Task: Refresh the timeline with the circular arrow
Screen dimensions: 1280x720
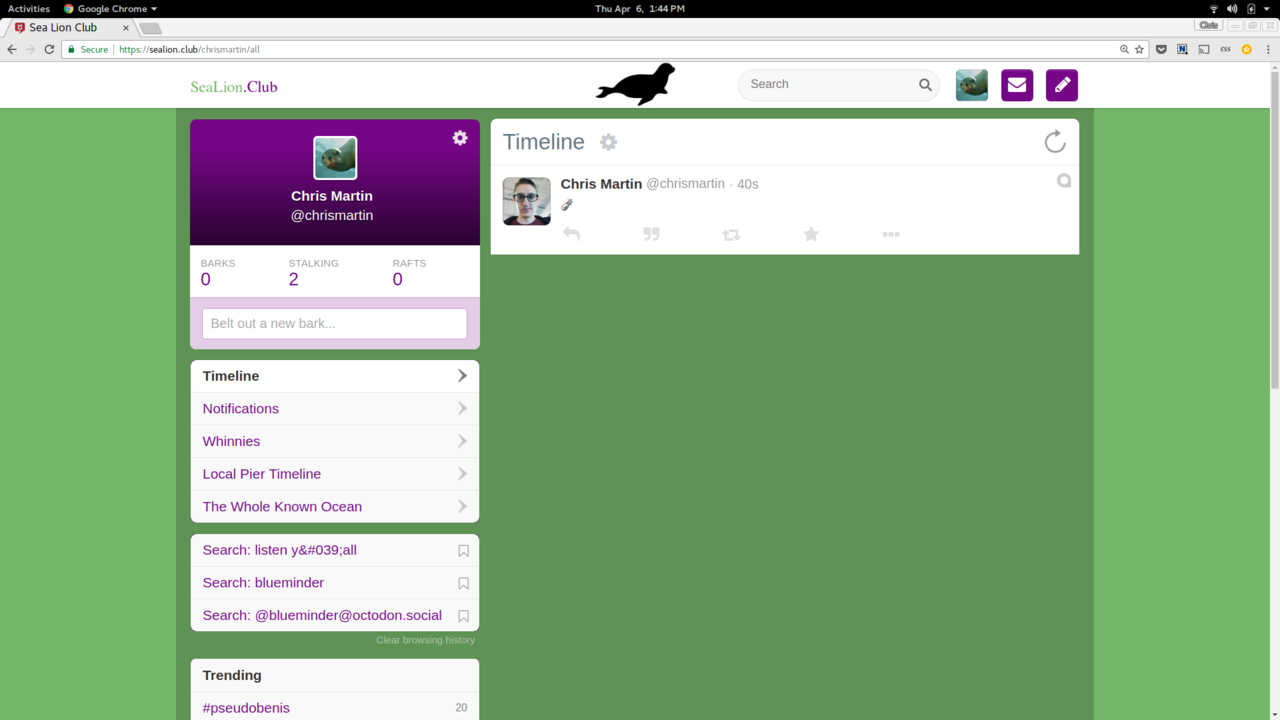Action: click(1055, 142)
